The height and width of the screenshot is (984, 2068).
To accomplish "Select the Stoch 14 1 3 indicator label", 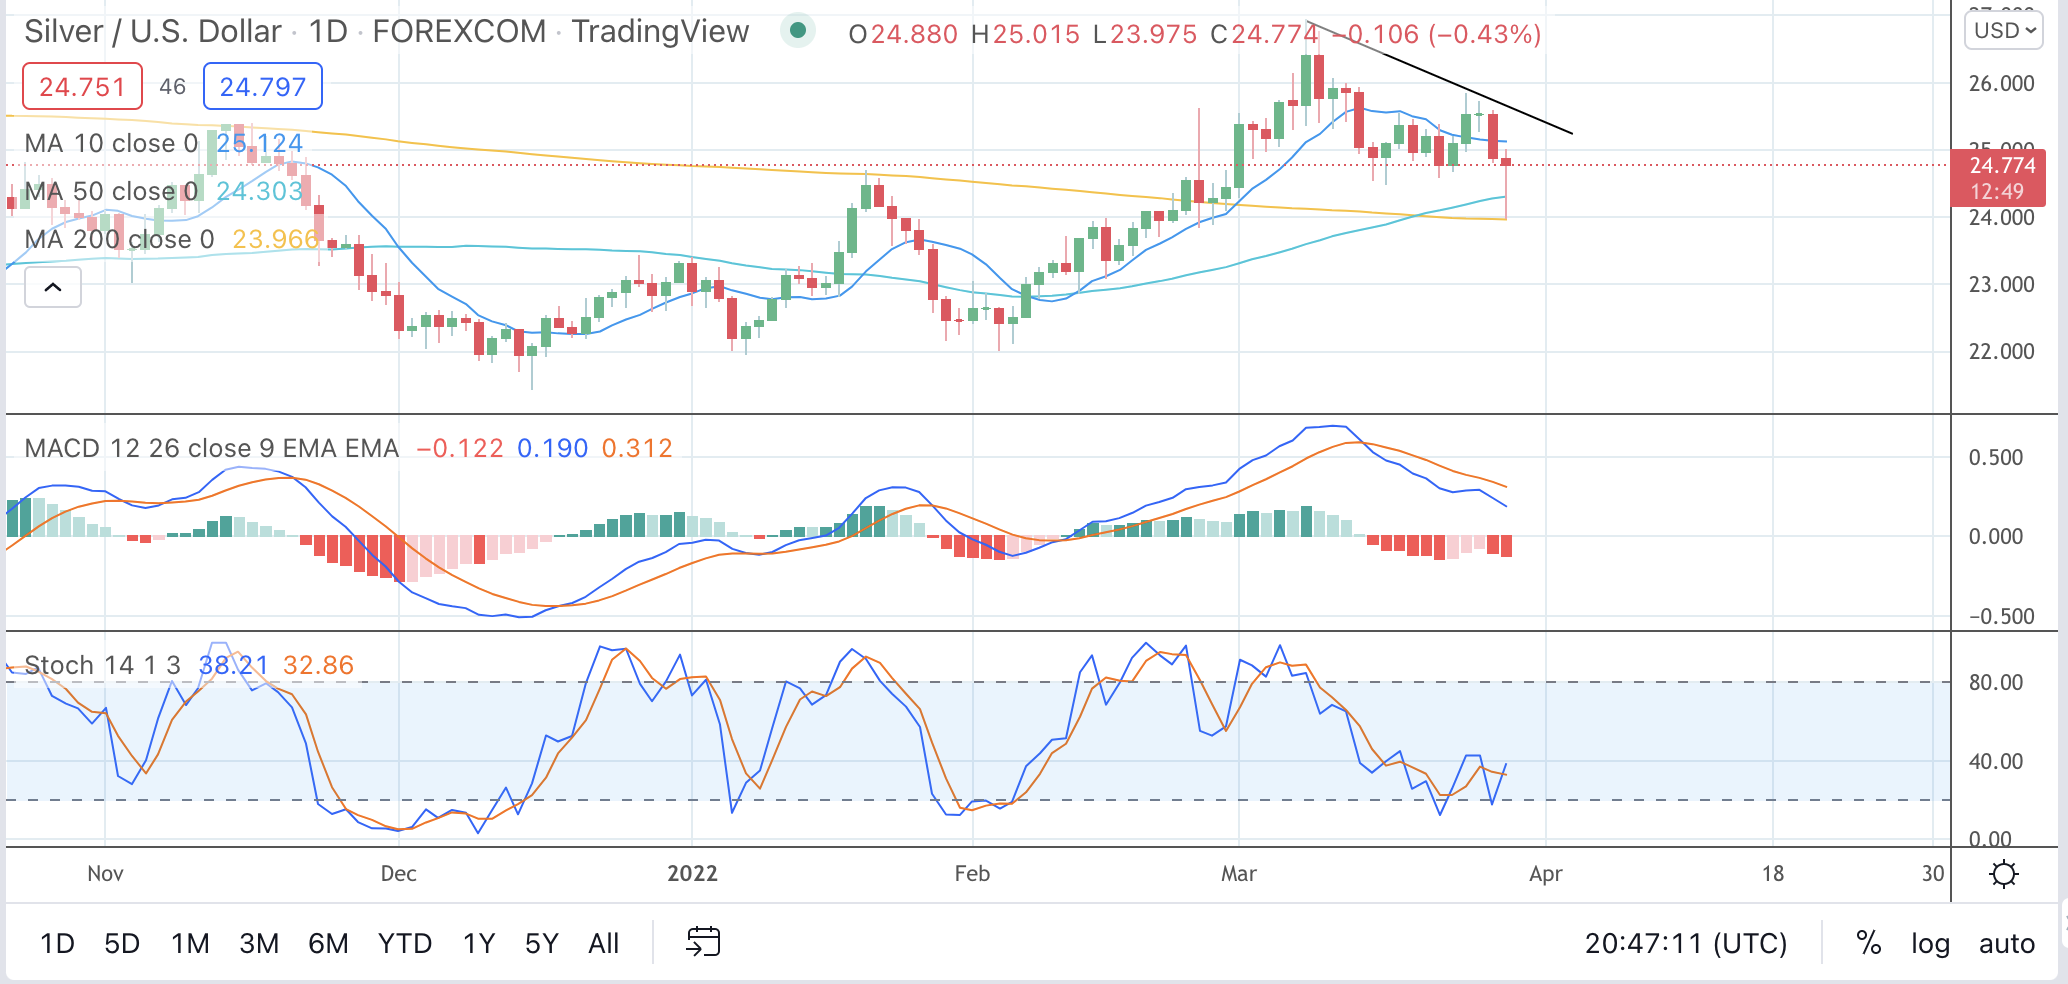I will point(102,665).
